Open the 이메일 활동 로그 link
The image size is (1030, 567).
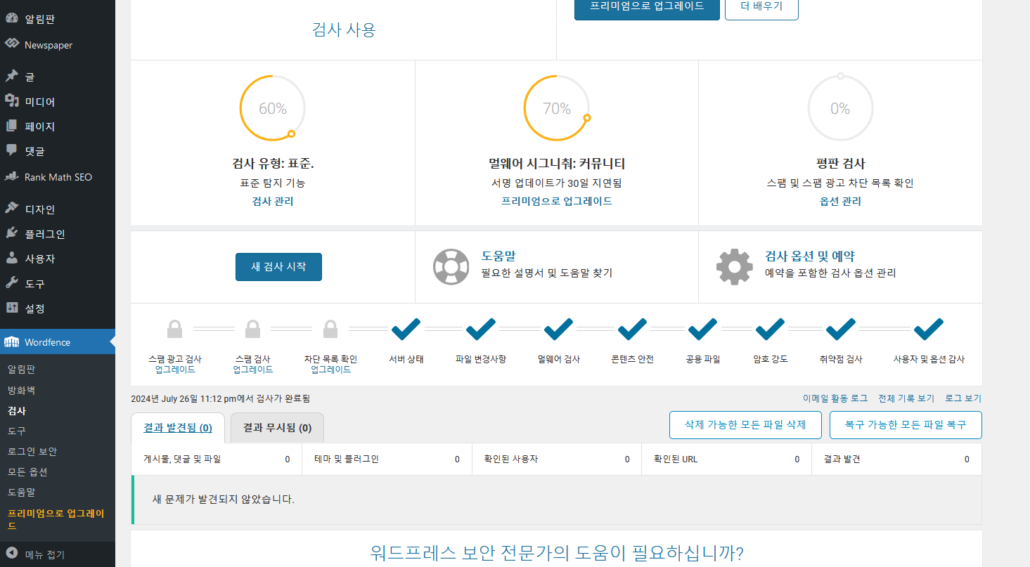[835, 398]
